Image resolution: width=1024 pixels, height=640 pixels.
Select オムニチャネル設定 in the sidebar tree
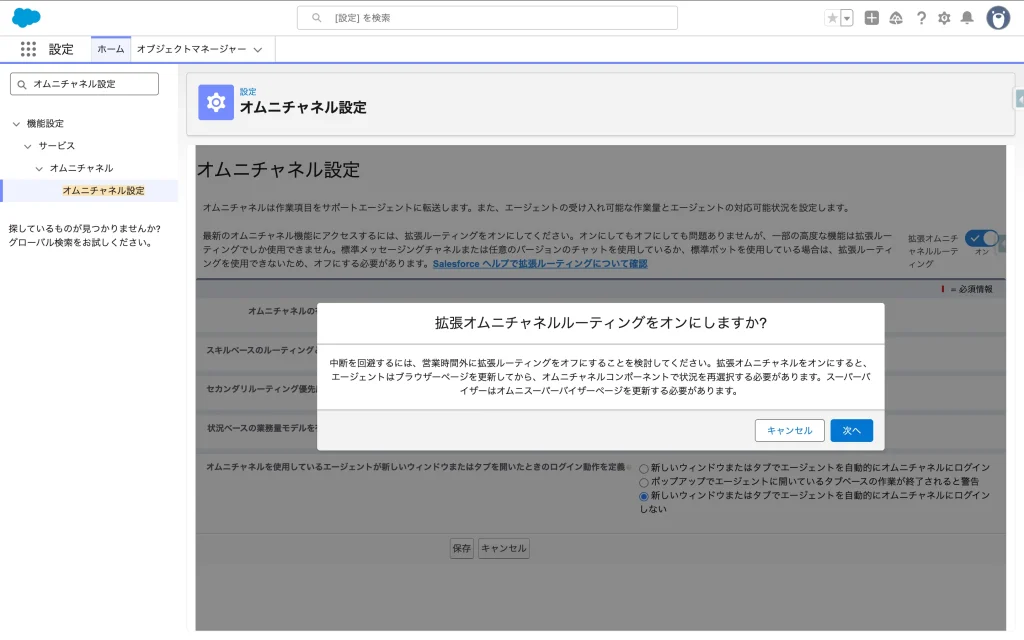[x=103, y=190]
